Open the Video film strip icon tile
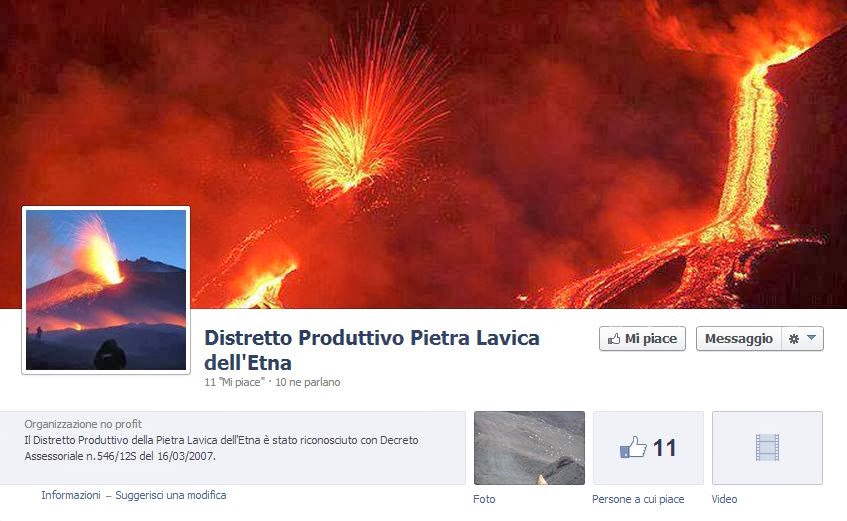Viewport: 847px width, 521px height. (767, 447)
